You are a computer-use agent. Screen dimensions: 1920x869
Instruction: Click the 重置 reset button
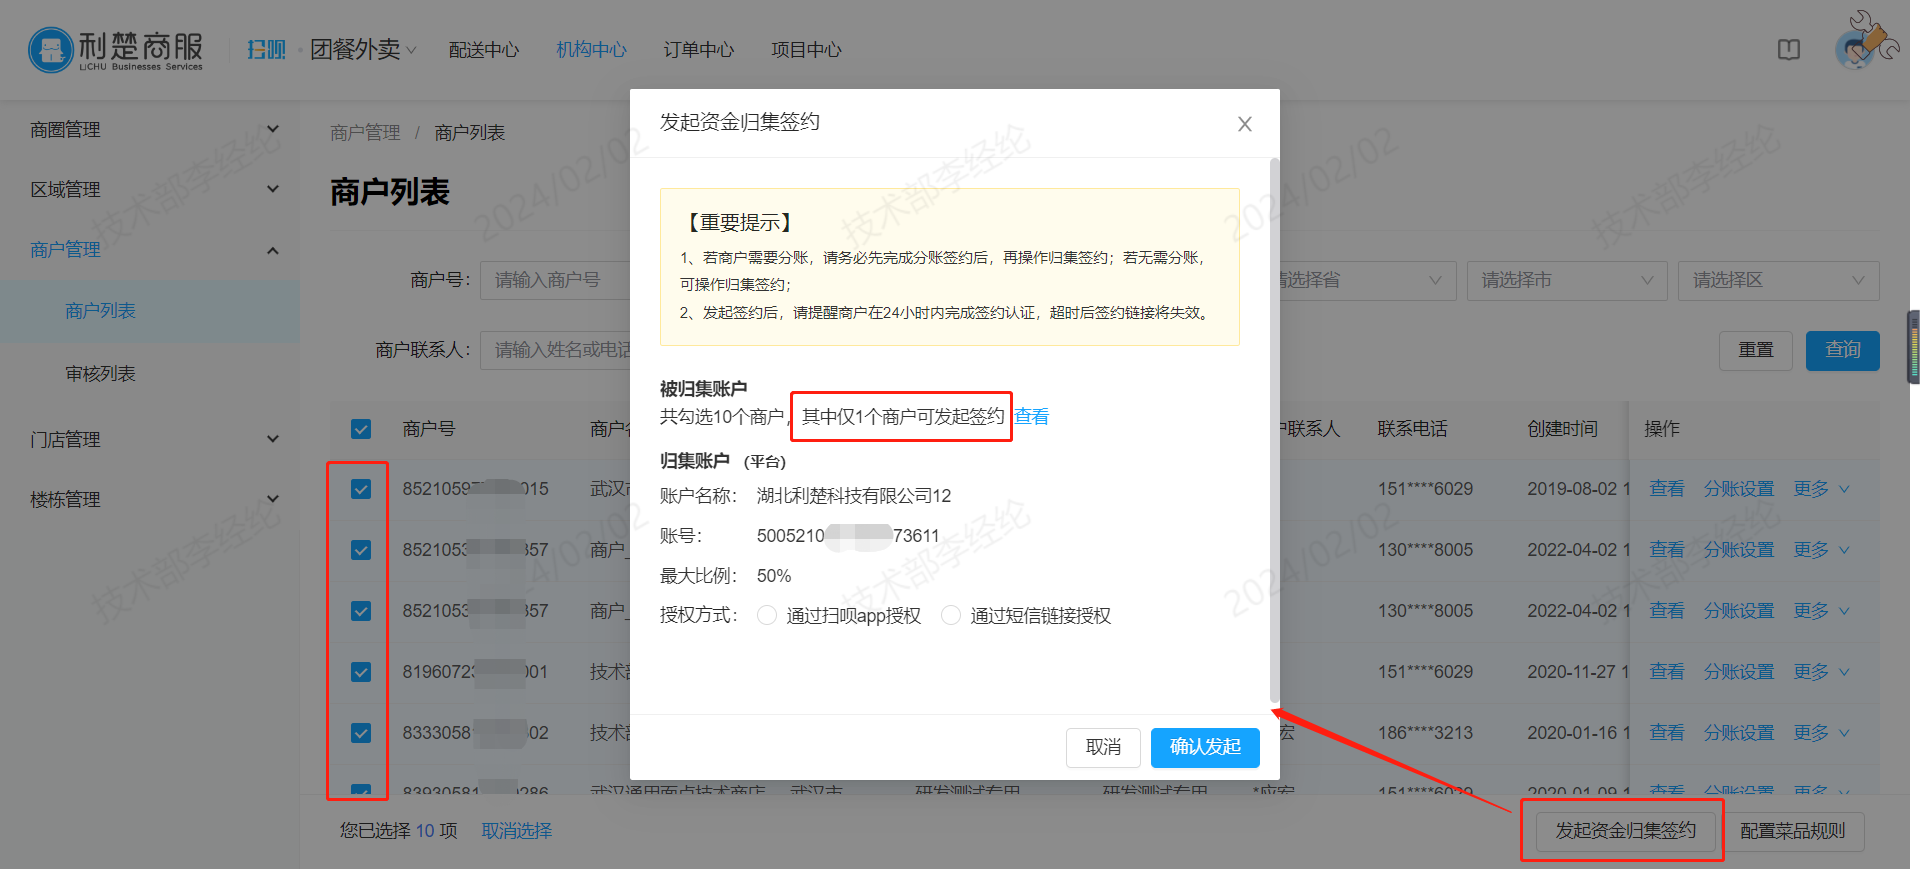[x=1756, y=350]
